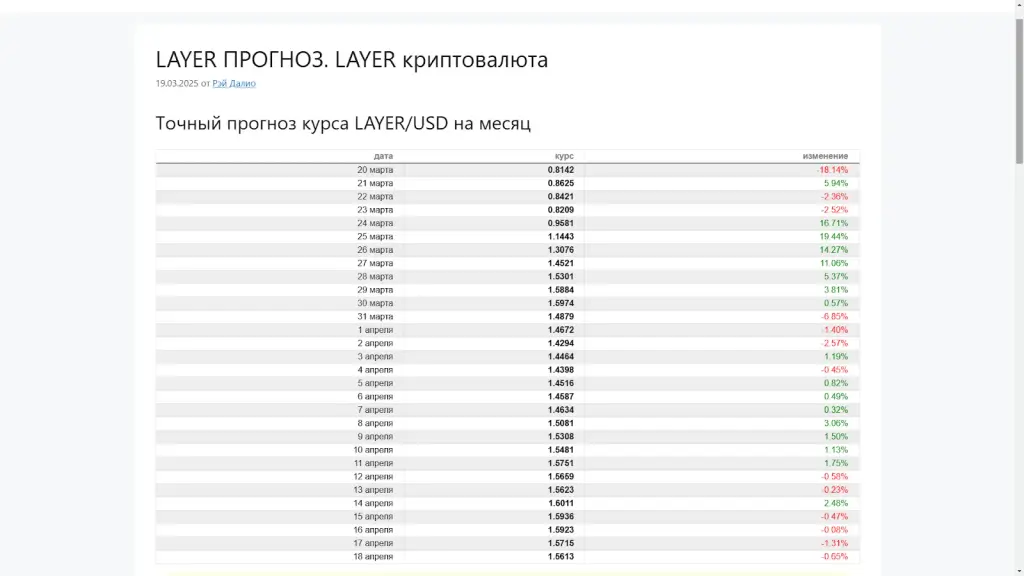The image size is (1024, 576).
Task: Click the 'дата' column header
Action: pos(383,156)
